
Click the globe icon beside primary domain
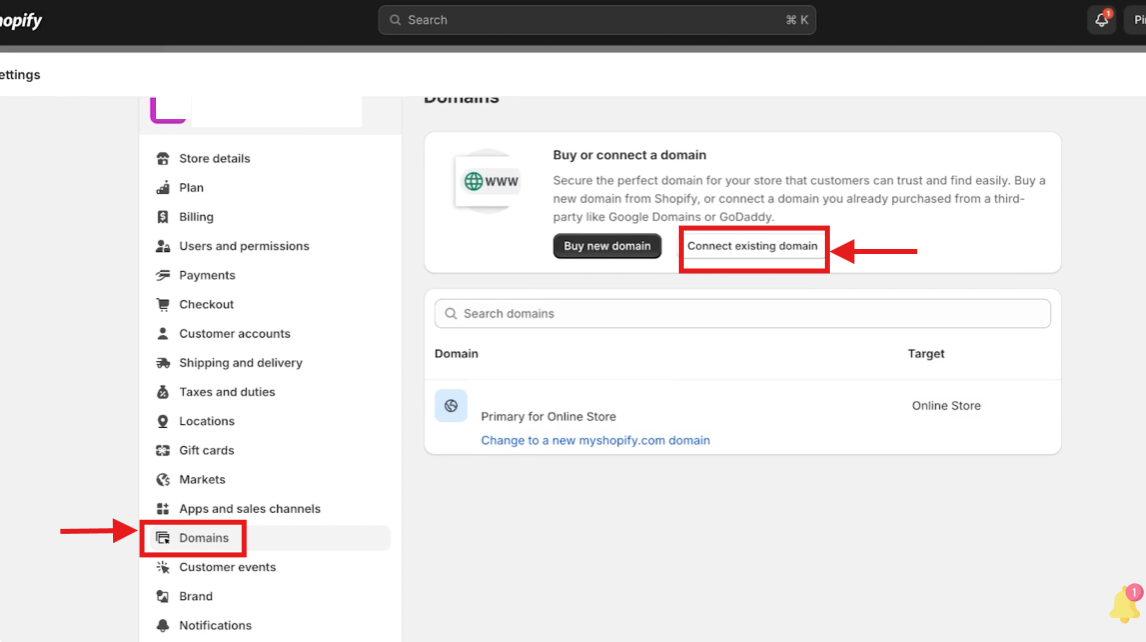(x=451, y=406)
